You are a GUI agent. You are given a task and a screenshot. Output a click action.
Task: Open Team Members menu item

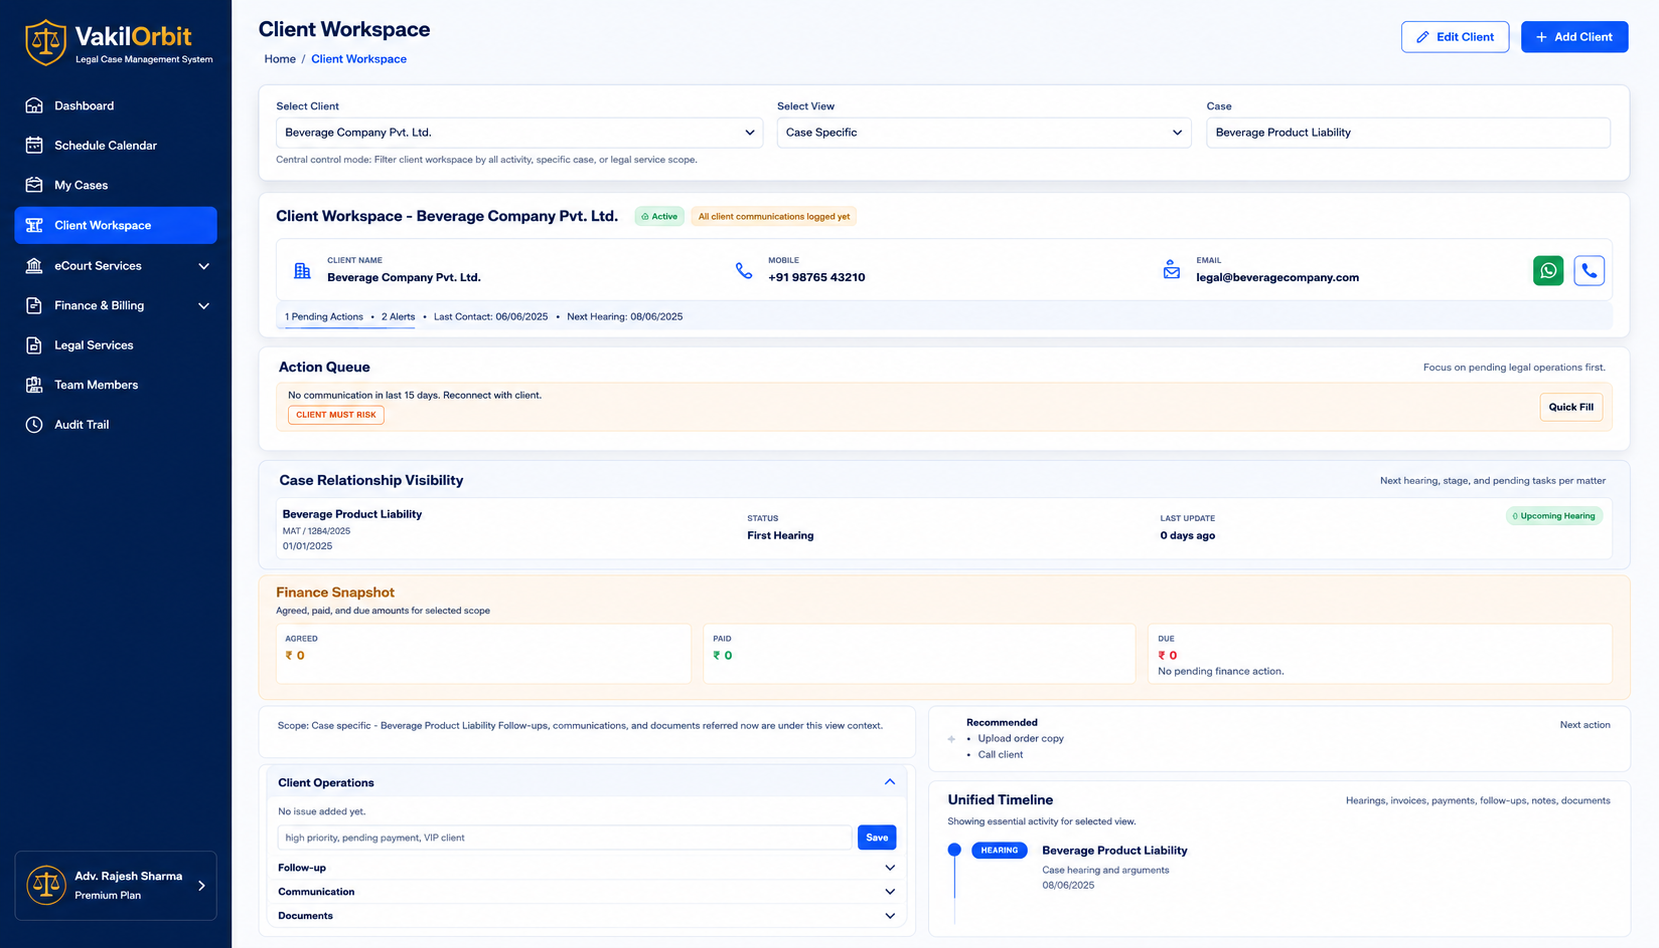click(x=116, y=384)
